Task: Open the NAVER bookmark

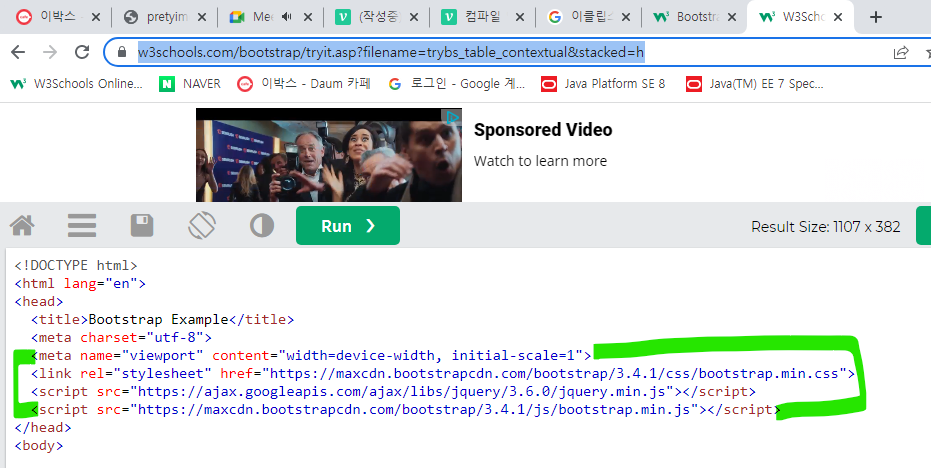Action: click(190, 84)
